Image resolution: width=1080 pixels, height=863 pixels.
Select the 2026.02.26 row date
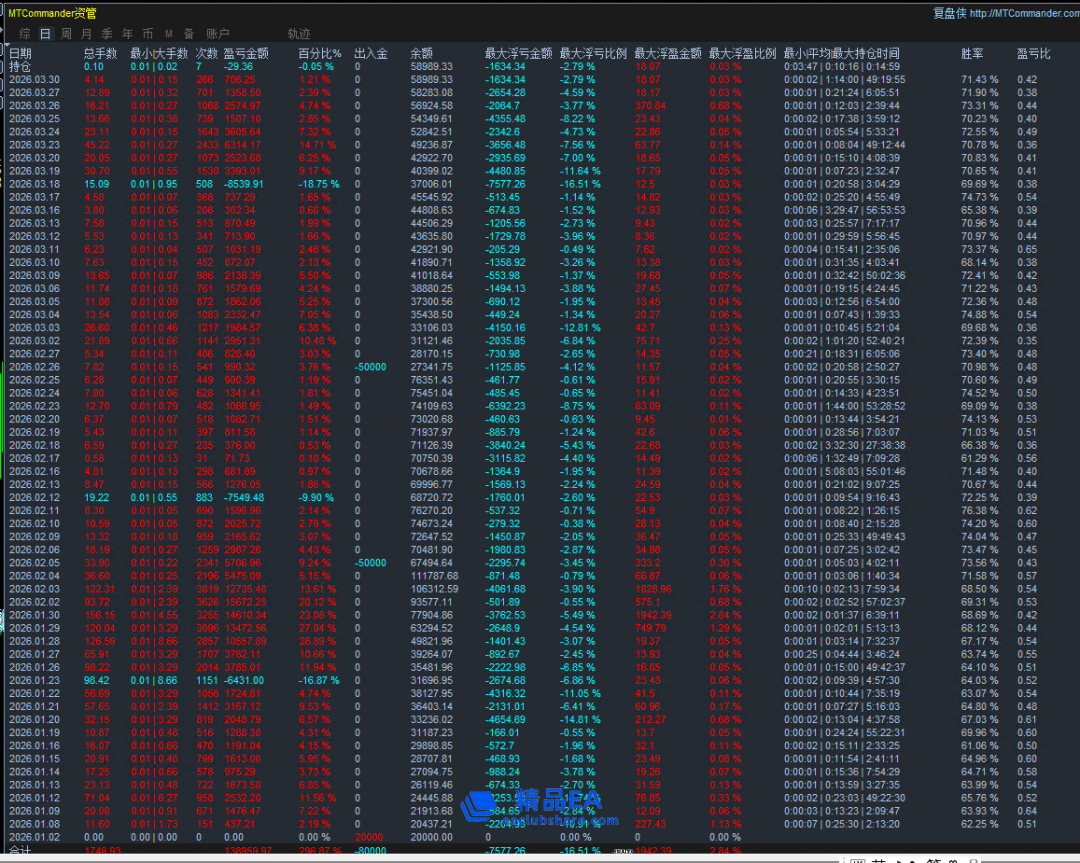[x=34, y=367]
